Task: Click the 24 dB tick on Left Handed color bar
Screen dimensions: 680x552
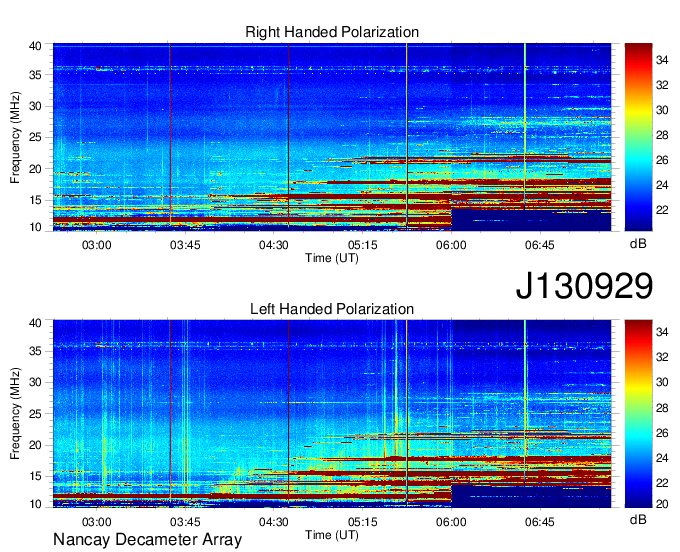Action: [662, 458]
